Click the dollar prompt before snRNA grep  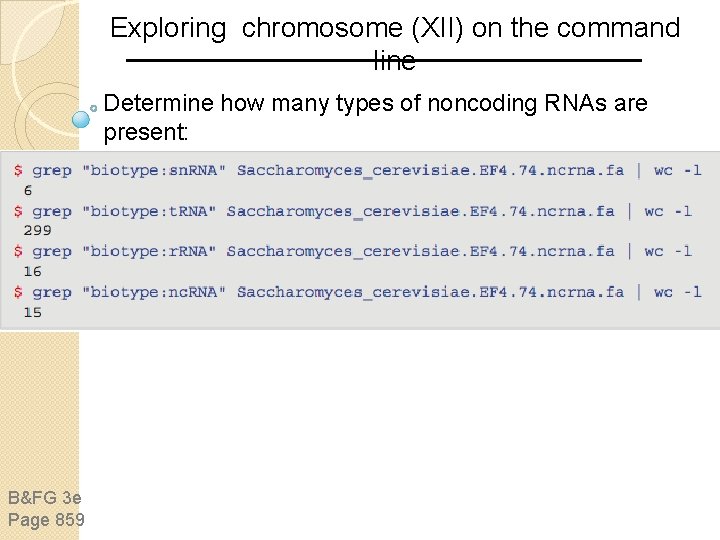click(18, 170)
